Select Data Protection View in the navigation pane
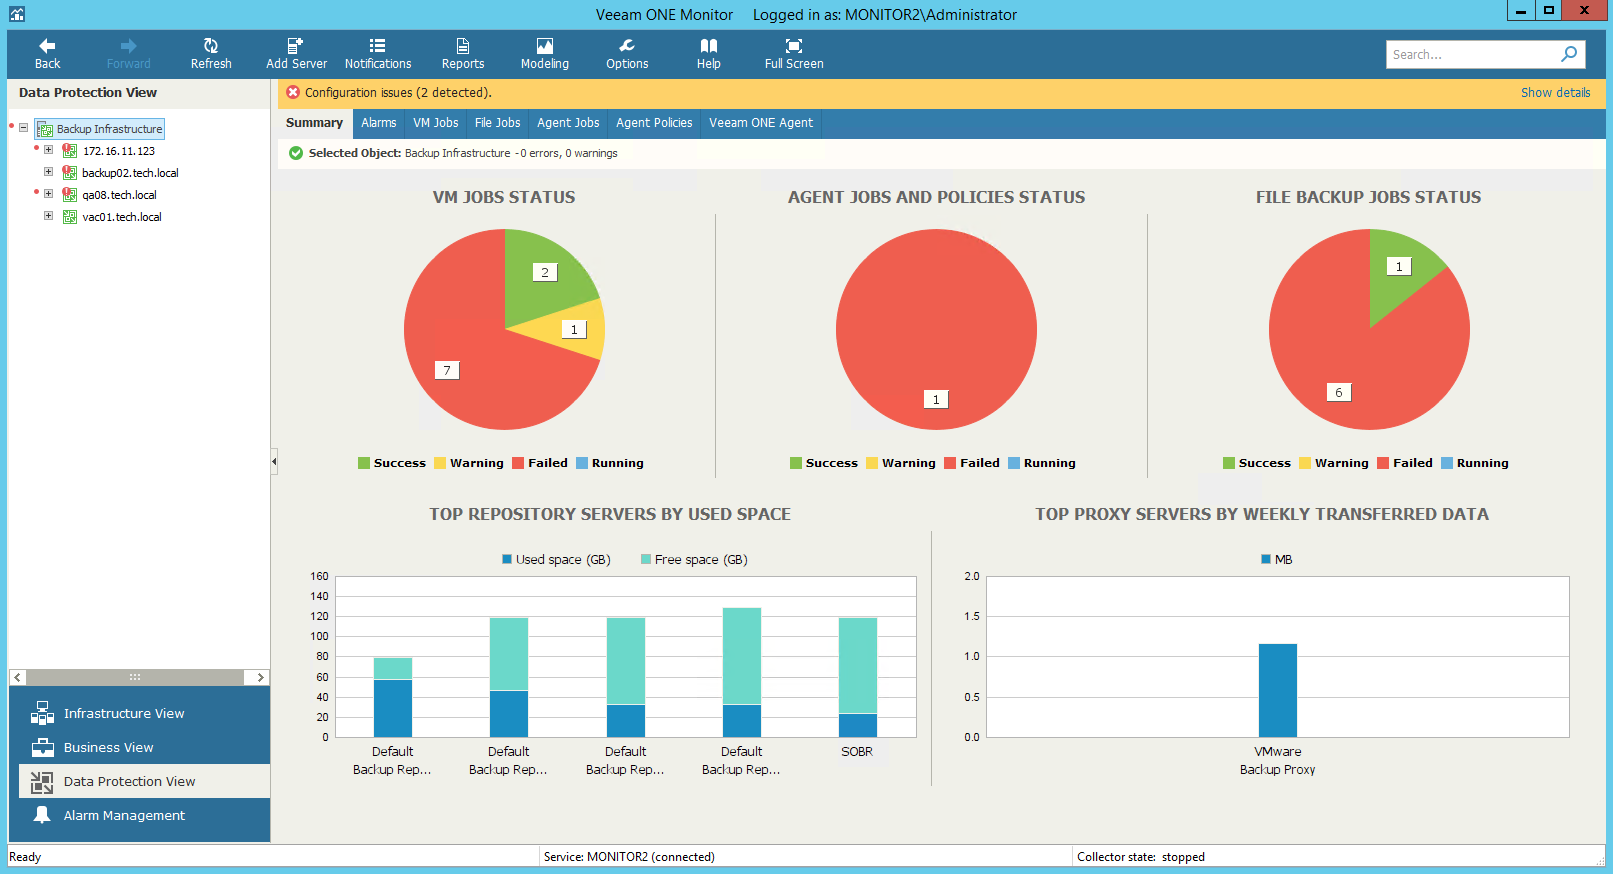 click(144, 781)
